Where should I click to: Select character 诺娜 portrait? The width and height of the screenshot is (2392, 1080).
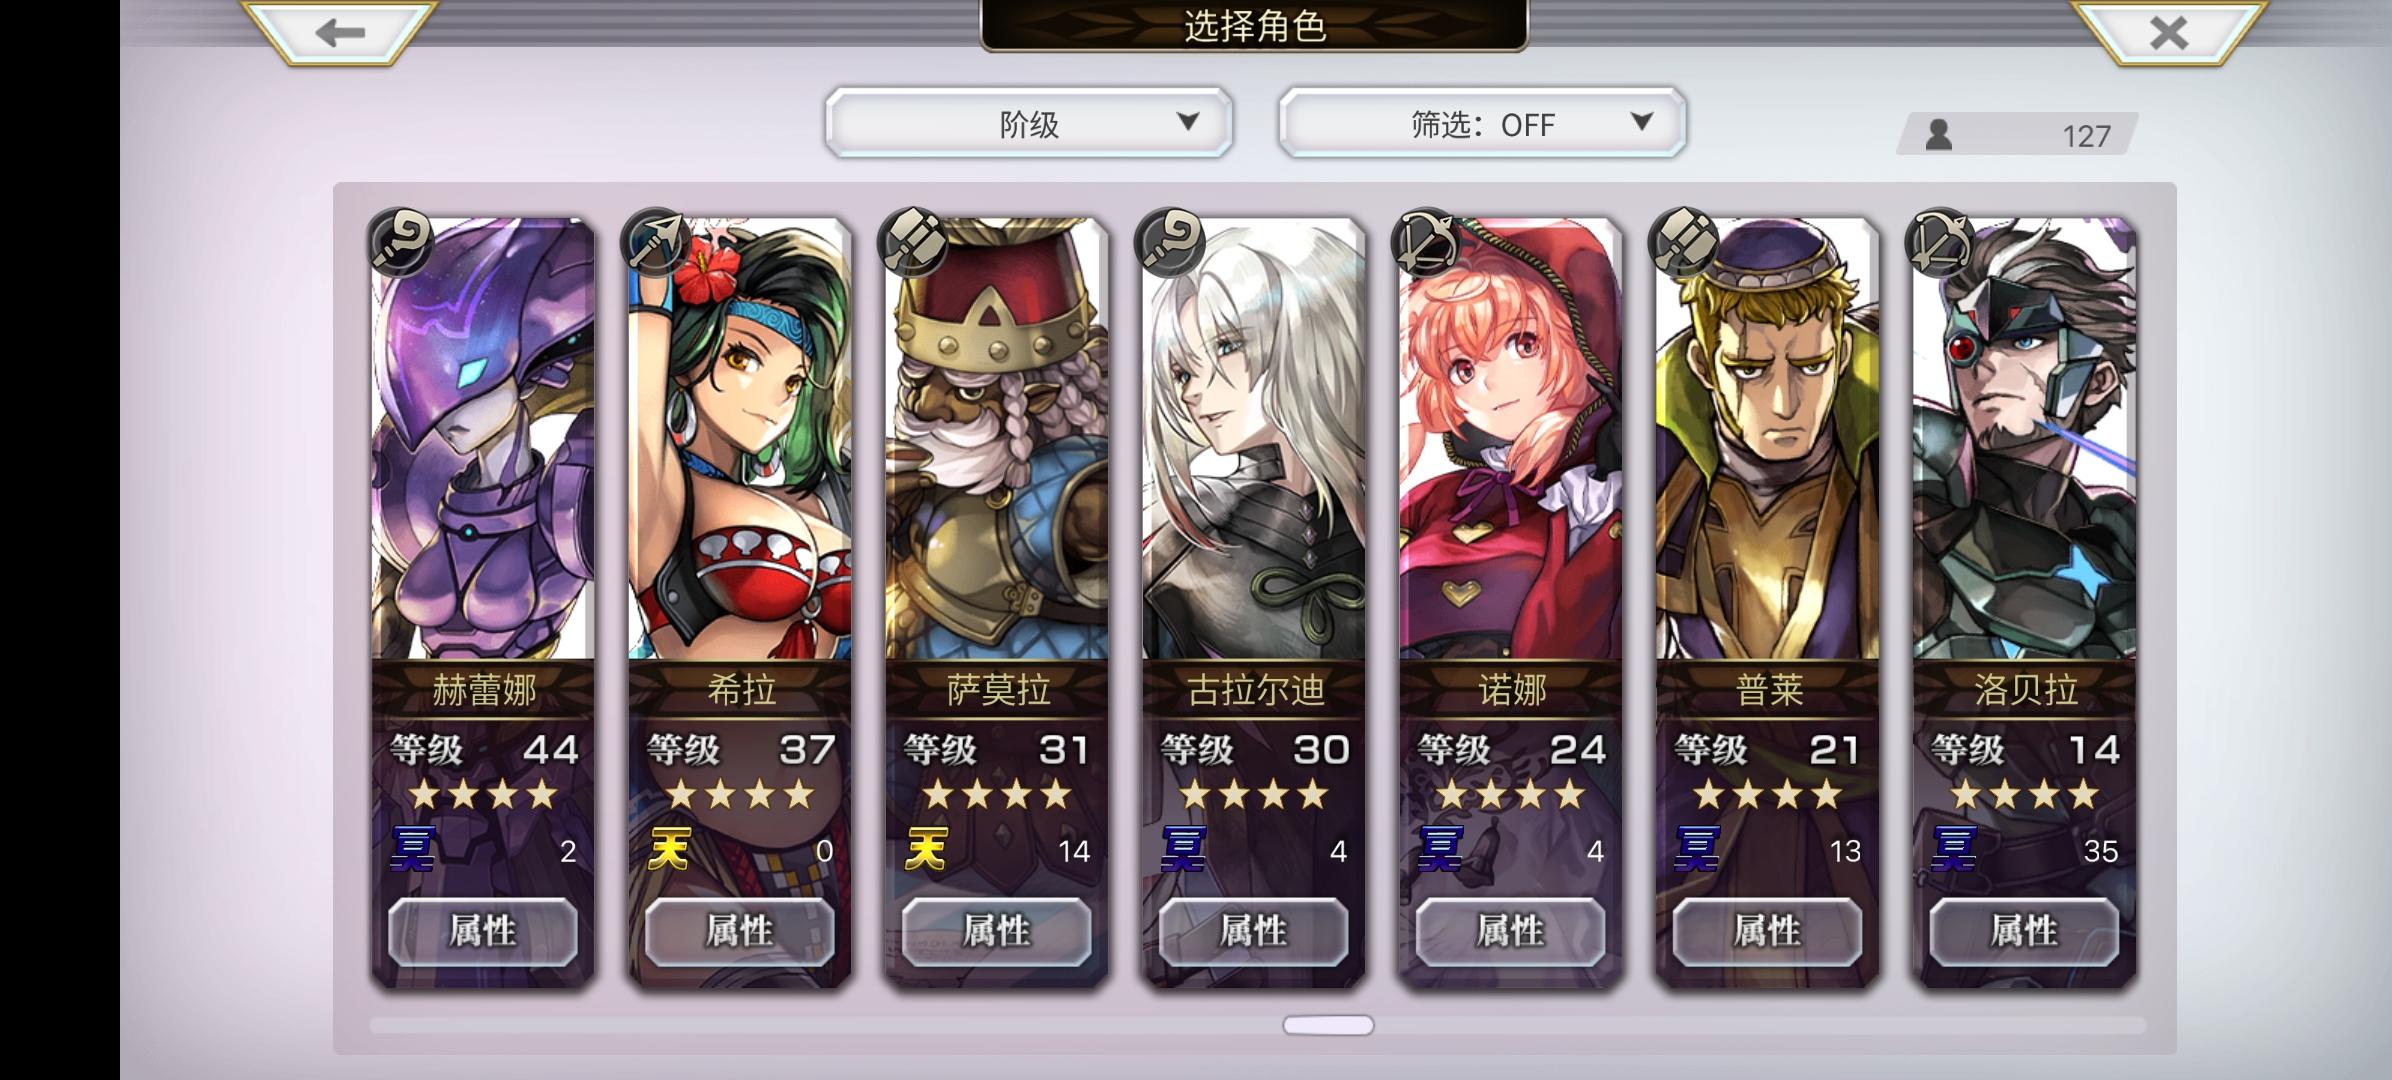(1511, 440)
